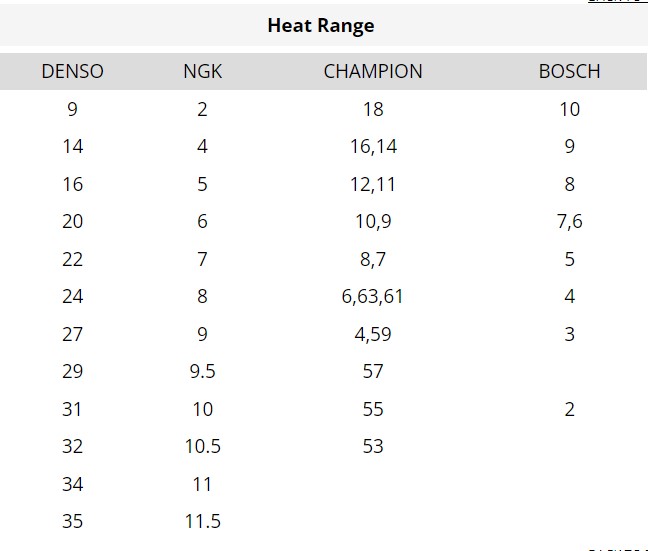Select the CHAMPION column header

373,71
